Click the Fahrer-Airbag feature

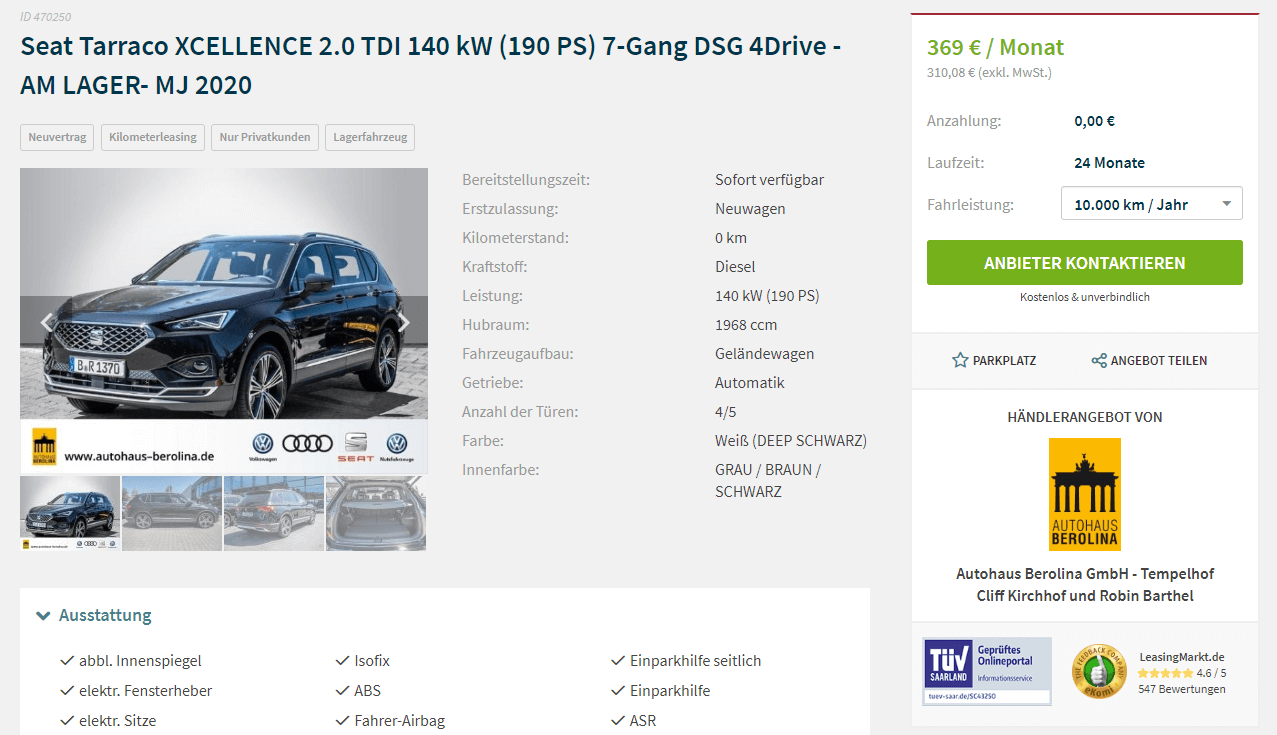399,721
